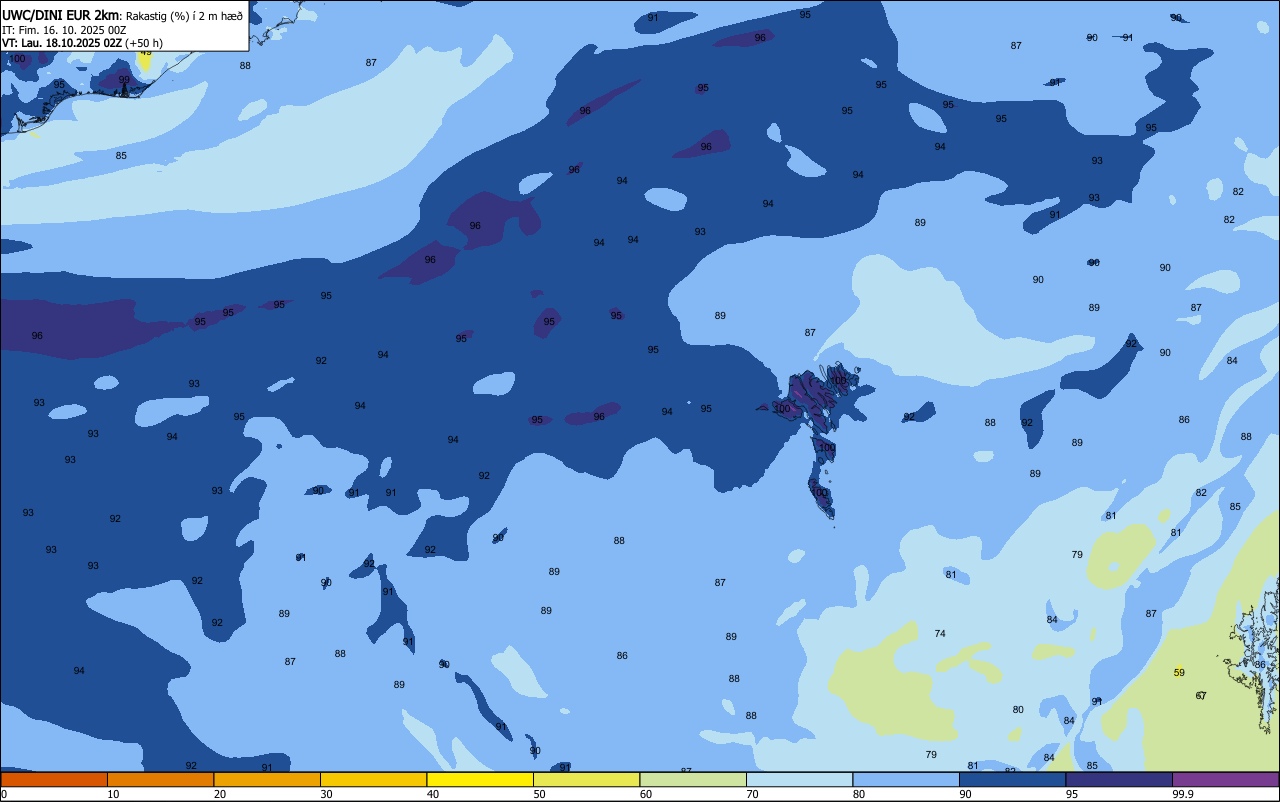Click the navy 95–99.9 legend swatch
This screenshot has height=802, width=1280.
[1119, 779]
